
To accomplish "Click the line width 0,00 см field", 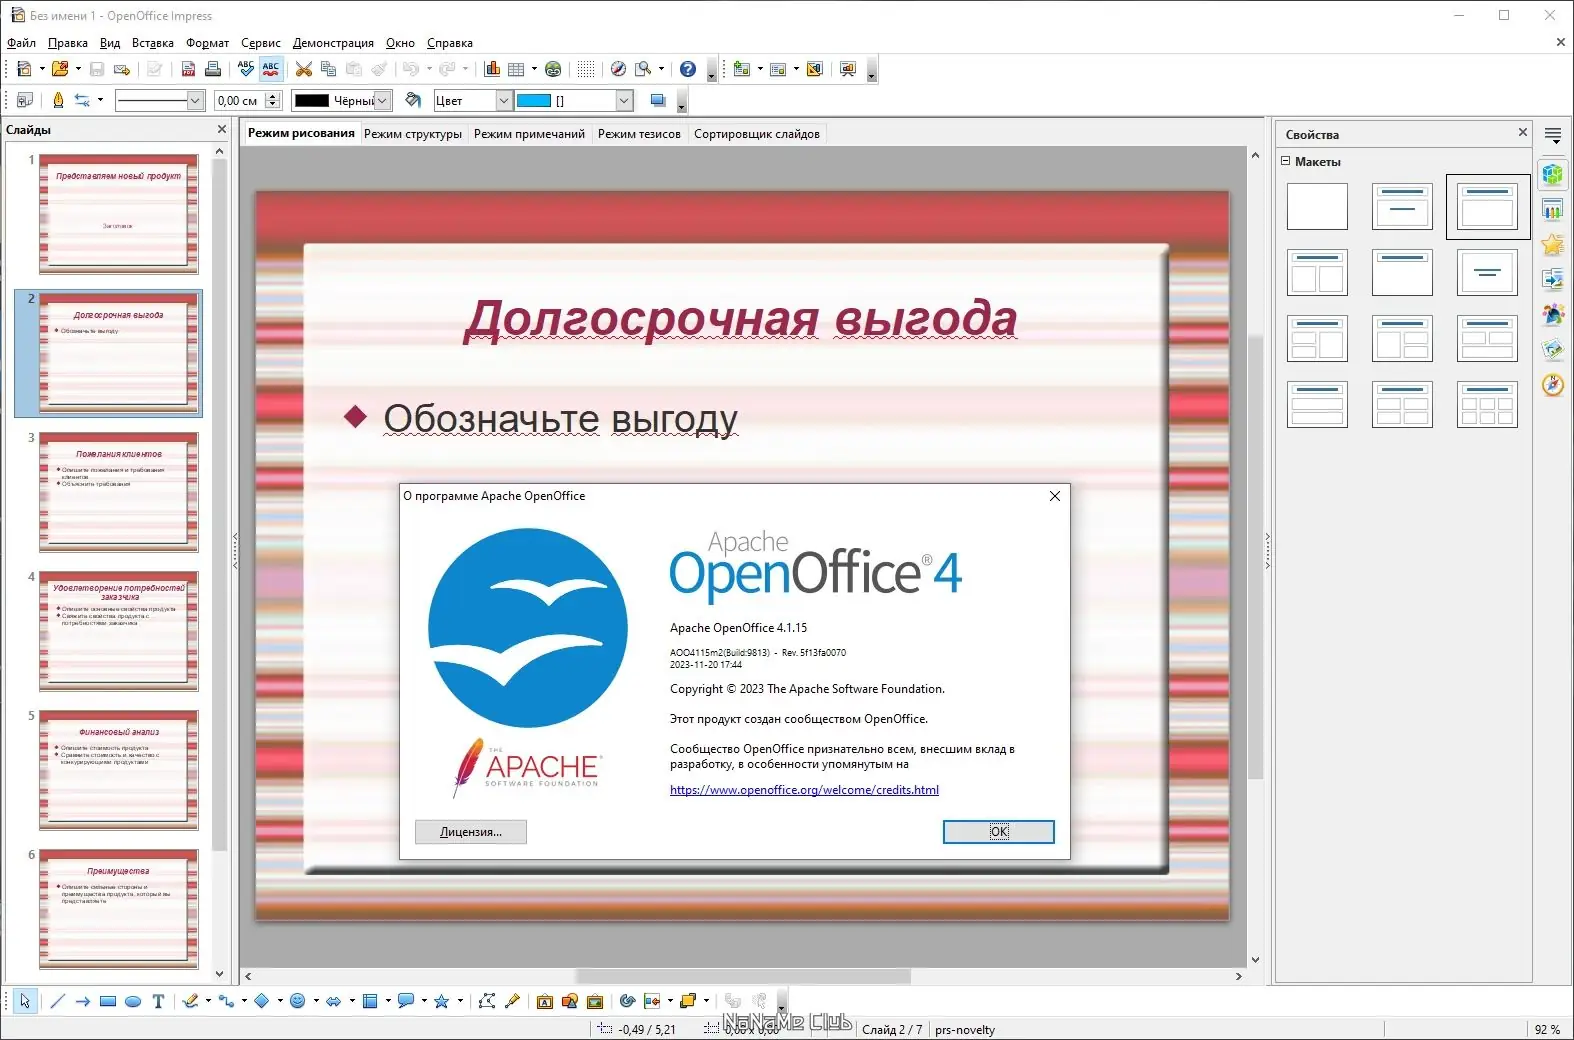I will click(239, 100).
